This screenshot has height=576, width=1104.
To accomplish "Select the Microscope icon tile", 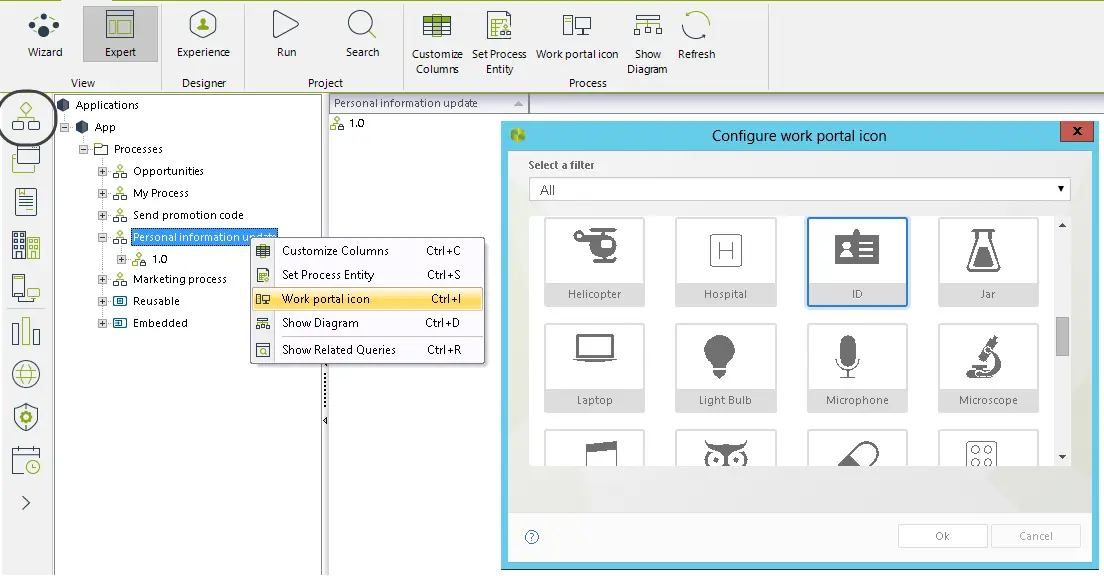I will 988,368.
